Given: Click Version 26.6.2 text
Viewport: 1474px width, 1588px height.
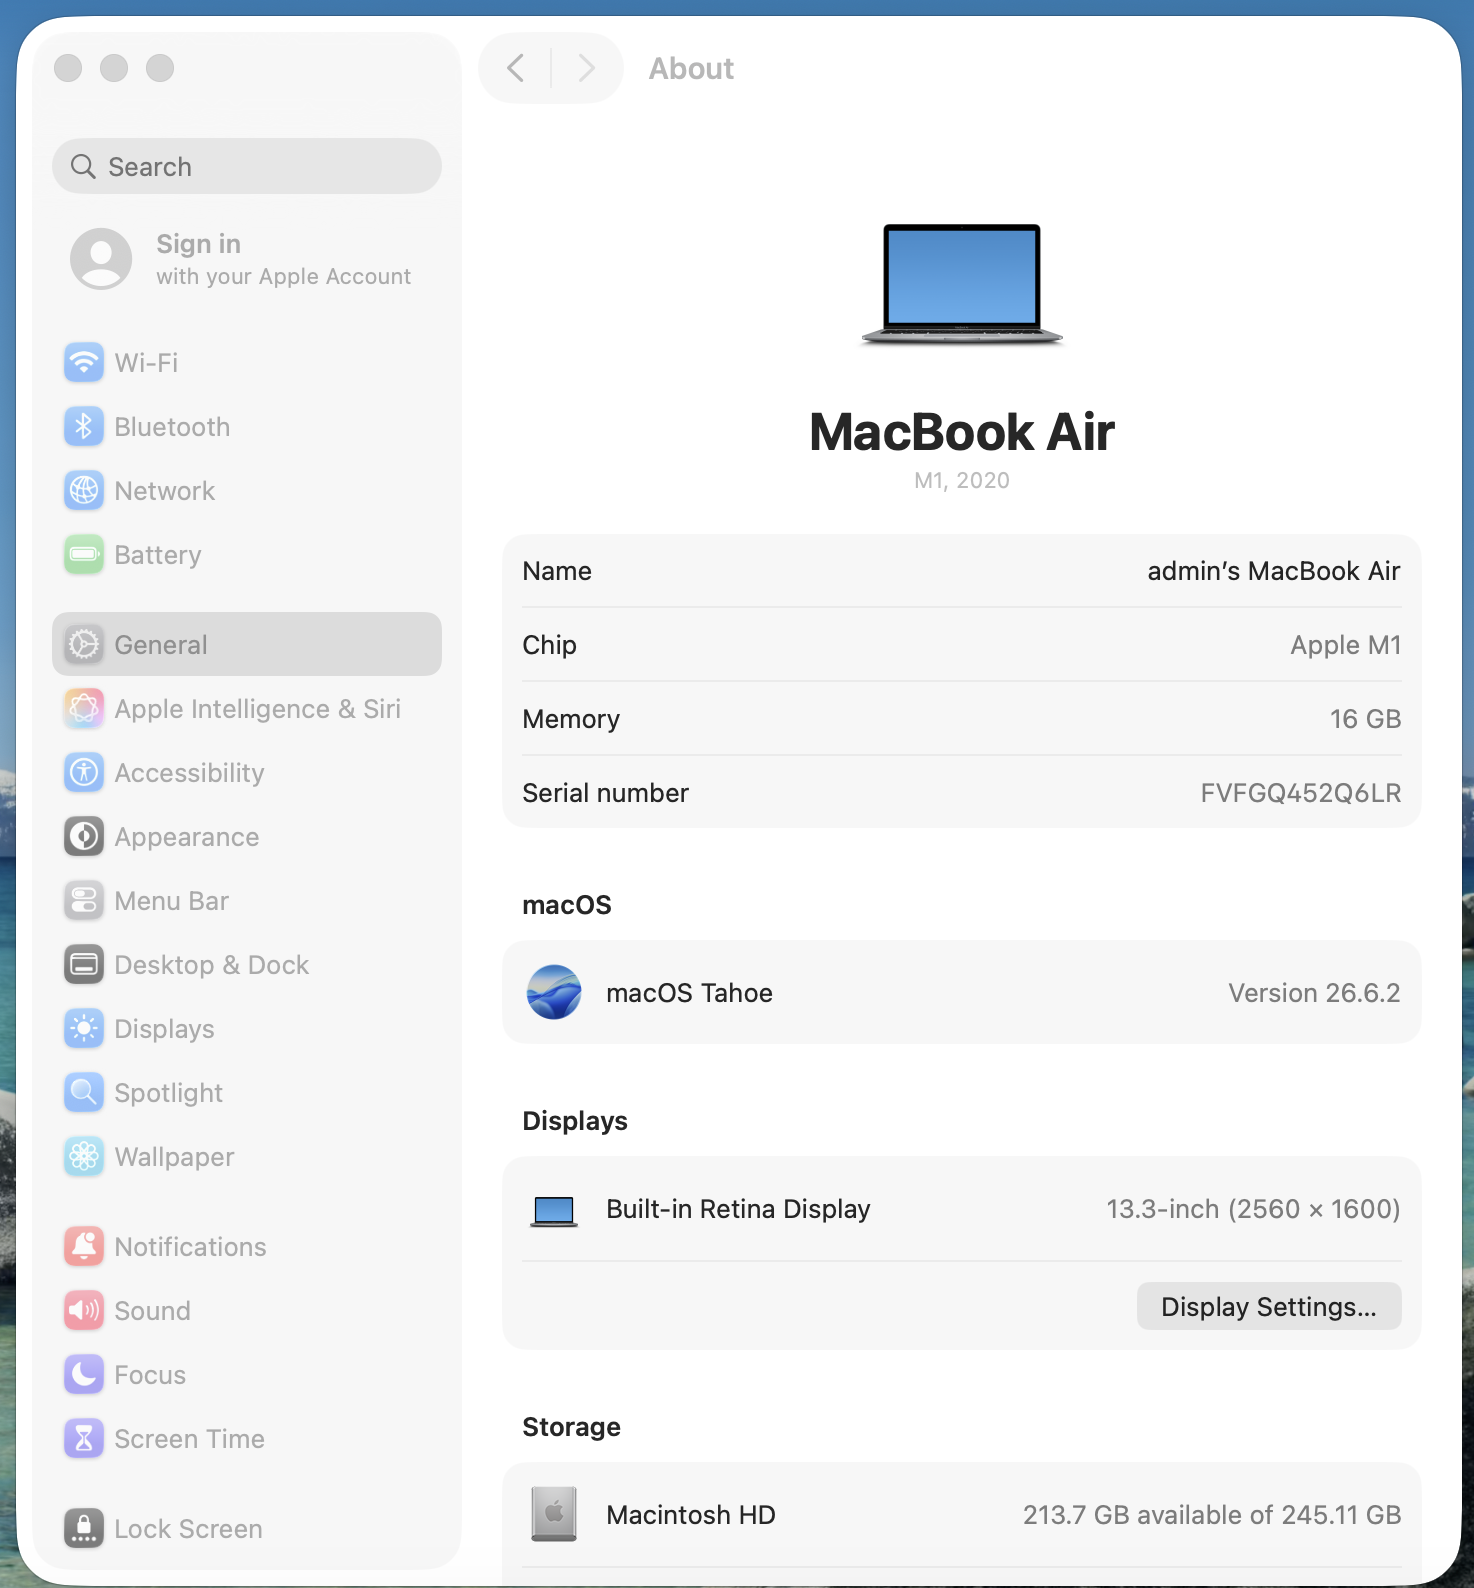Looking at the screenshot, I should [1314, 993].
